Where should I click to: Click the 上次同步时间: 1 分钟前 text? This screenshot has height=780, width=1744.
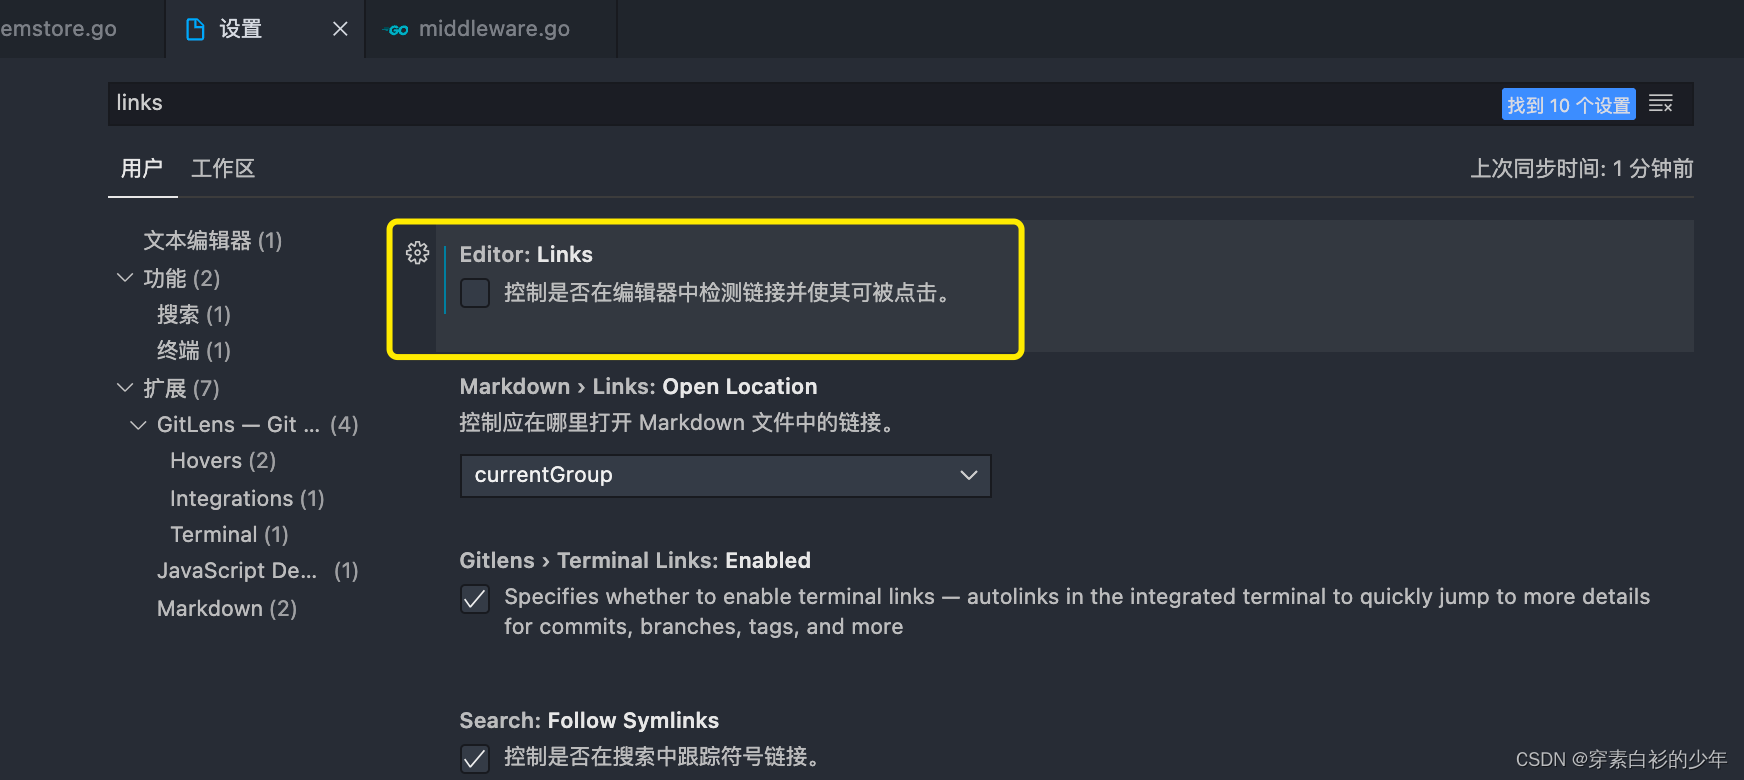[1581, 168]
